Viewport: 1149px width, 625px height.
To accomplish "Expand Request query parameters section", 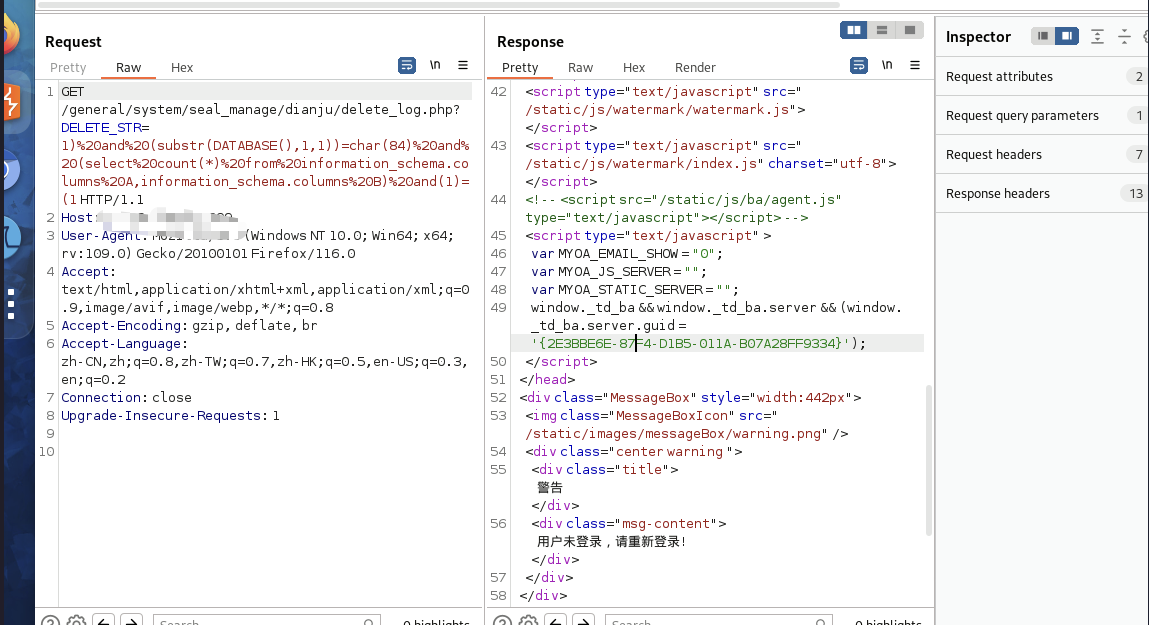I will (x=1042, y=116).
